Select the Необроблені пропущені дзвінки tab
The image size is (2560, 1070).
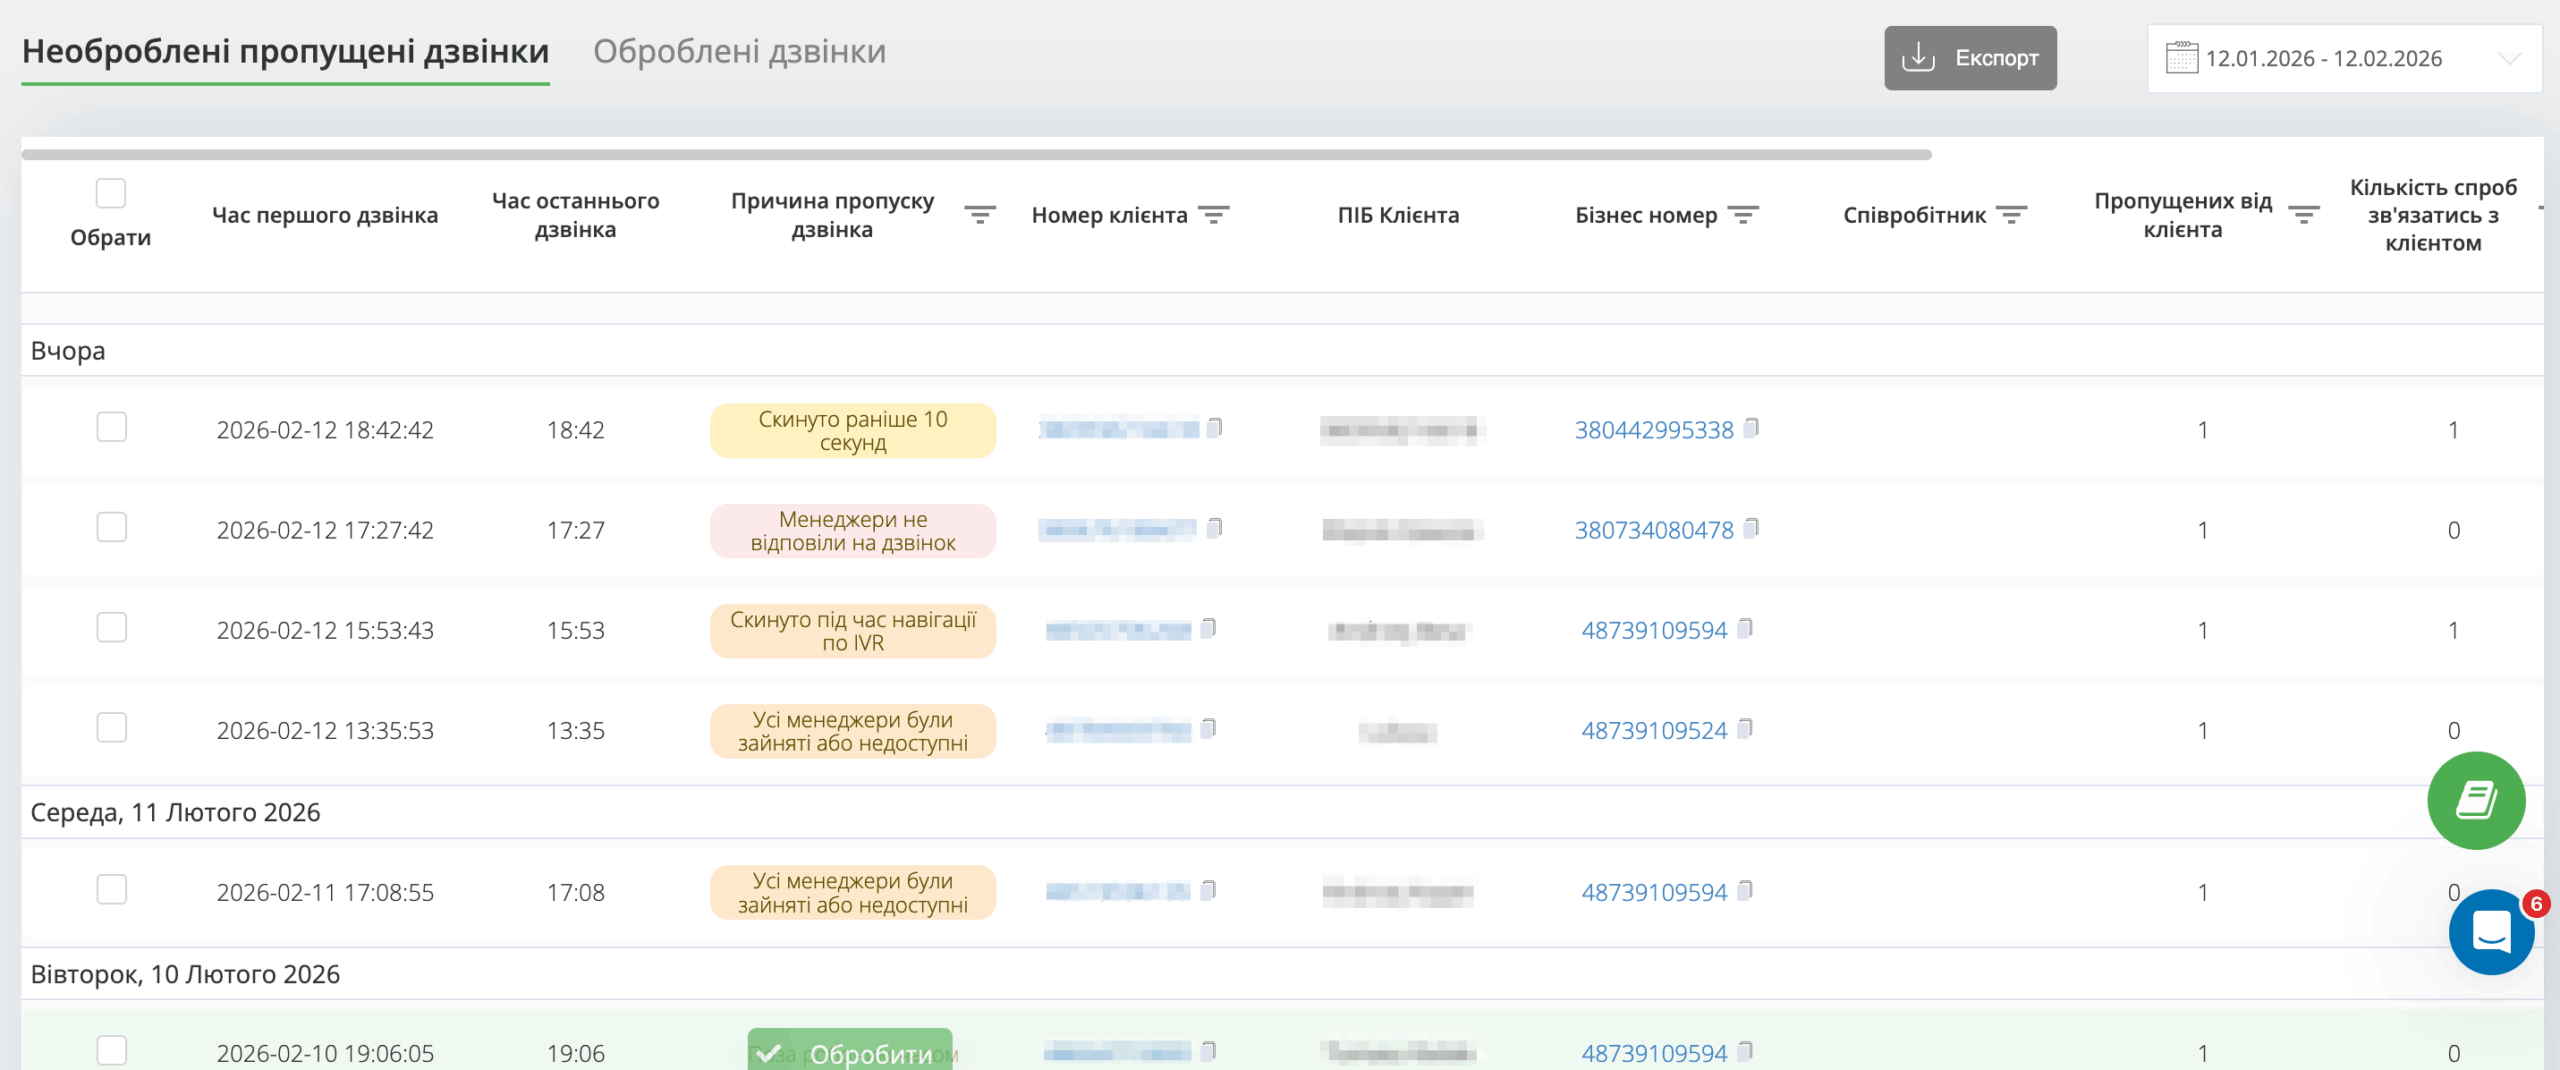286,52
